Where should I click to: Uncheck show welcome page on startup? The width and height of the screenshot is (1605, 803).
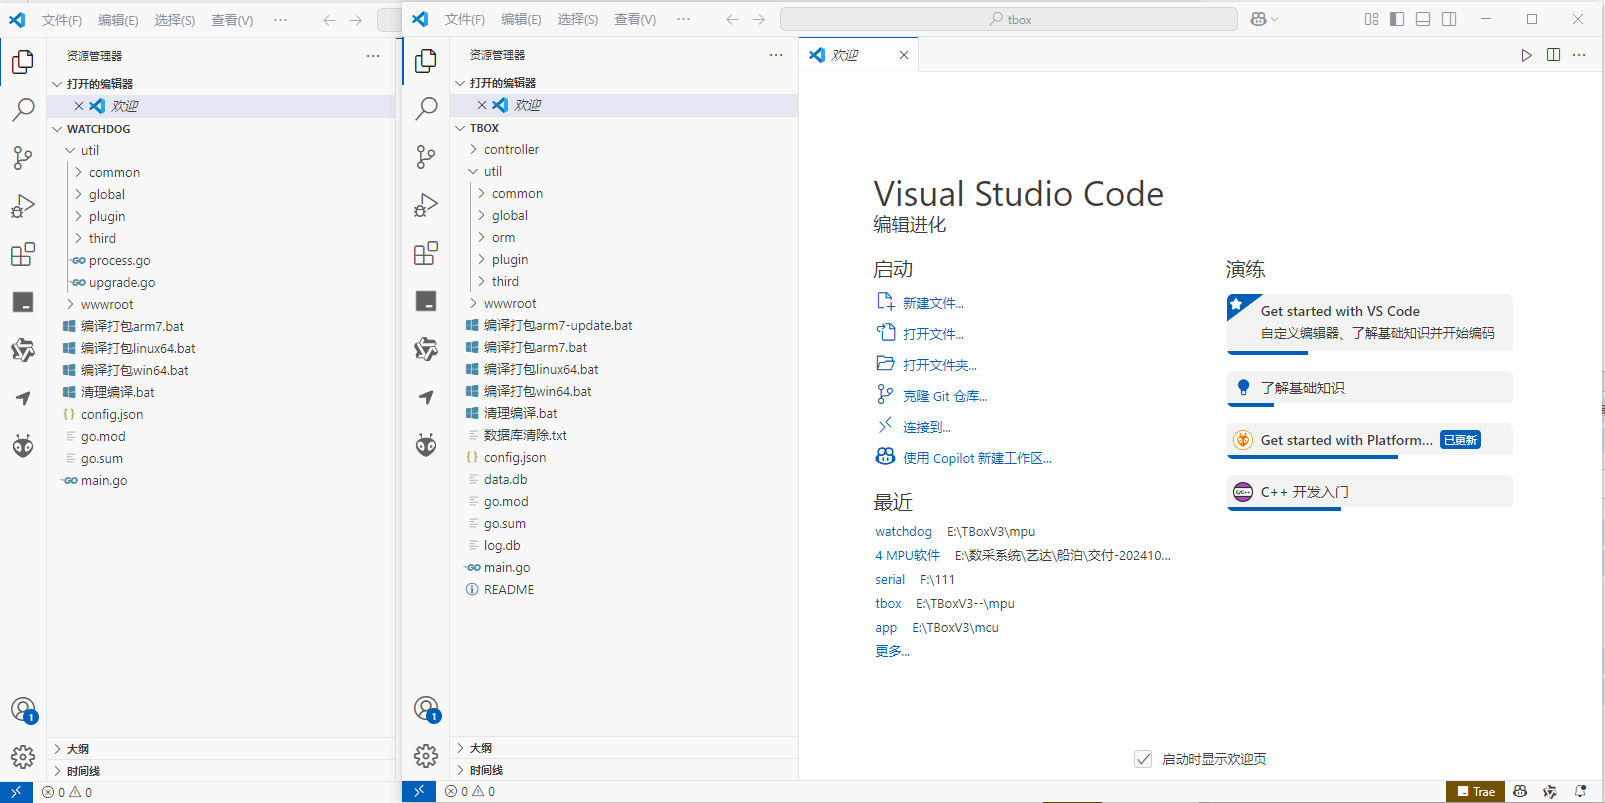pyautogui.click(x=1143, y=759)
